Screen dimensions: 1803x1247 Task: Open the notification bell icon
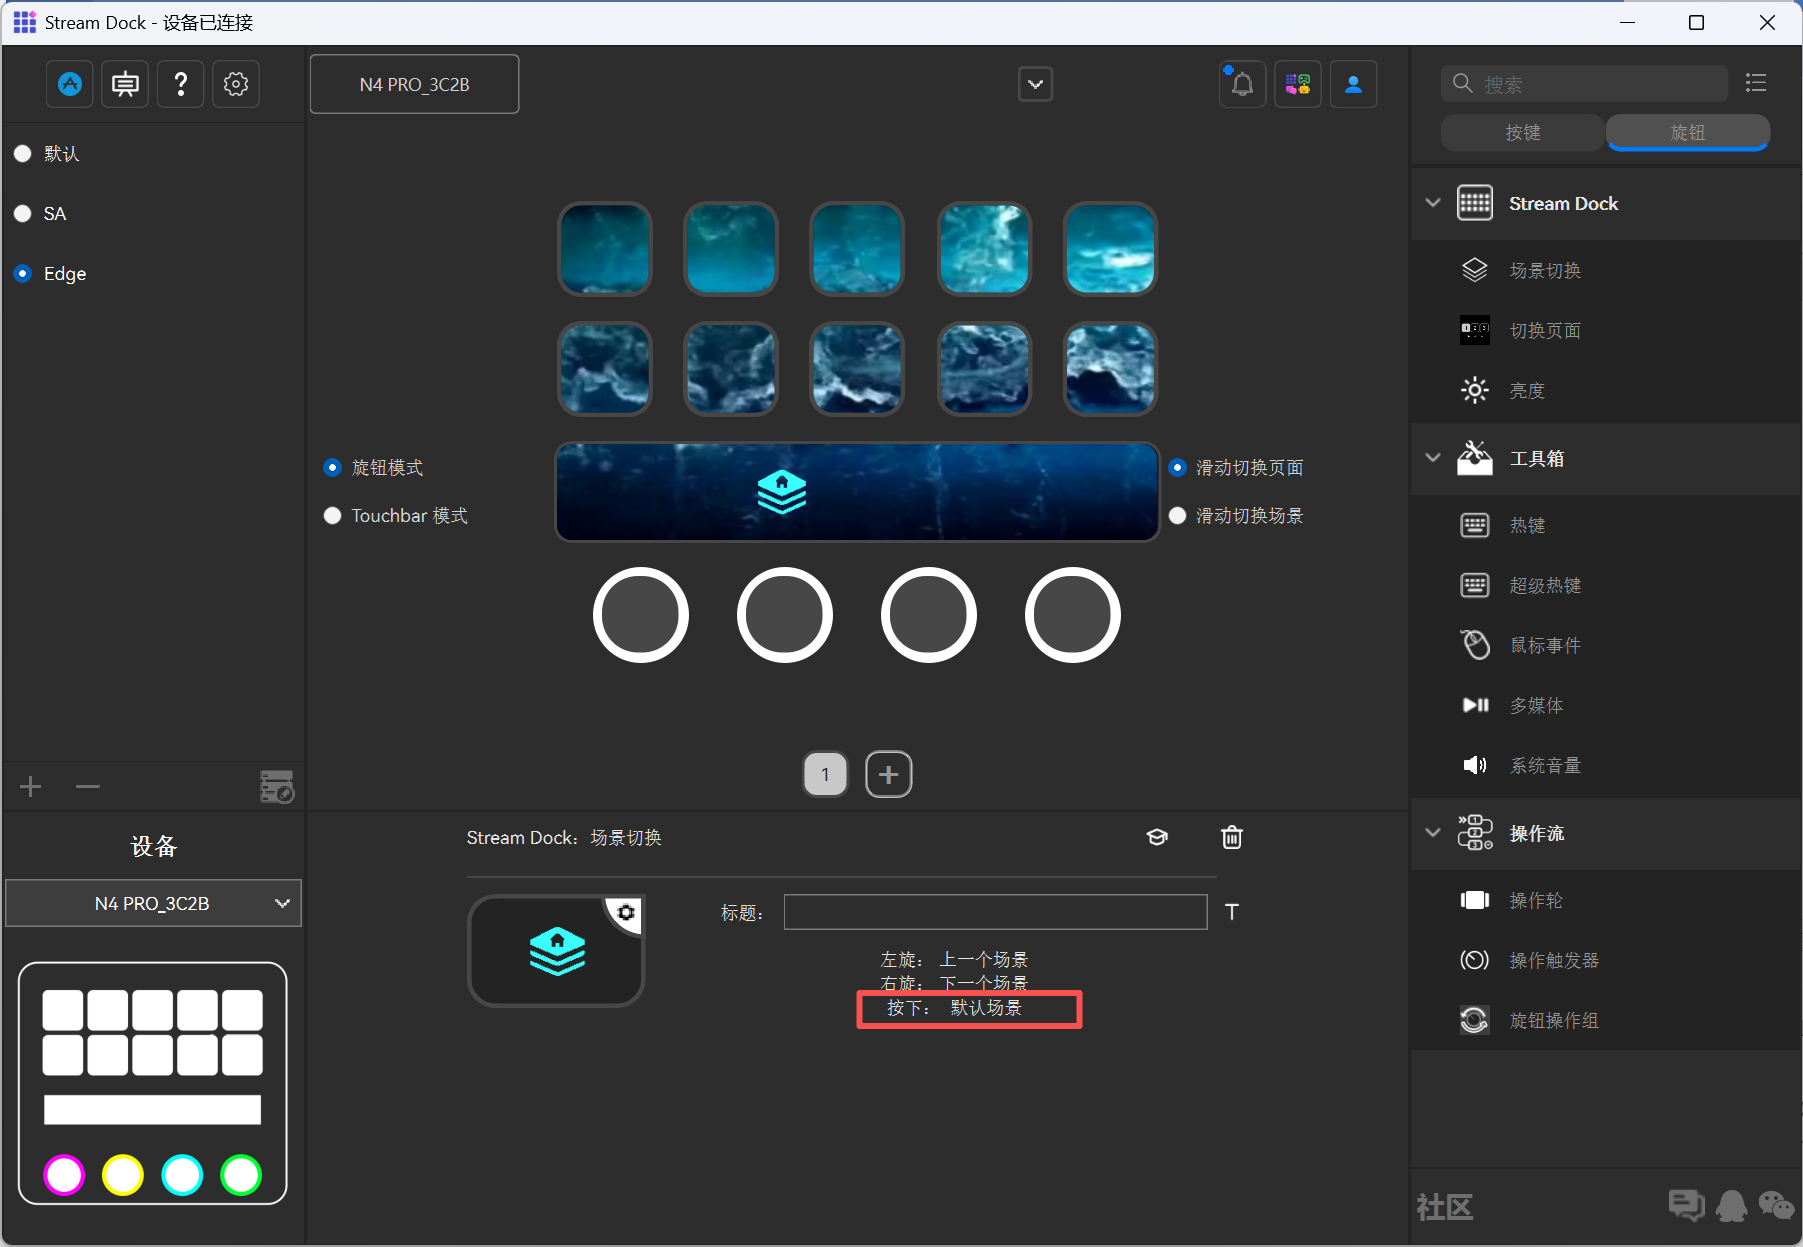click(x=1242, y=84)
